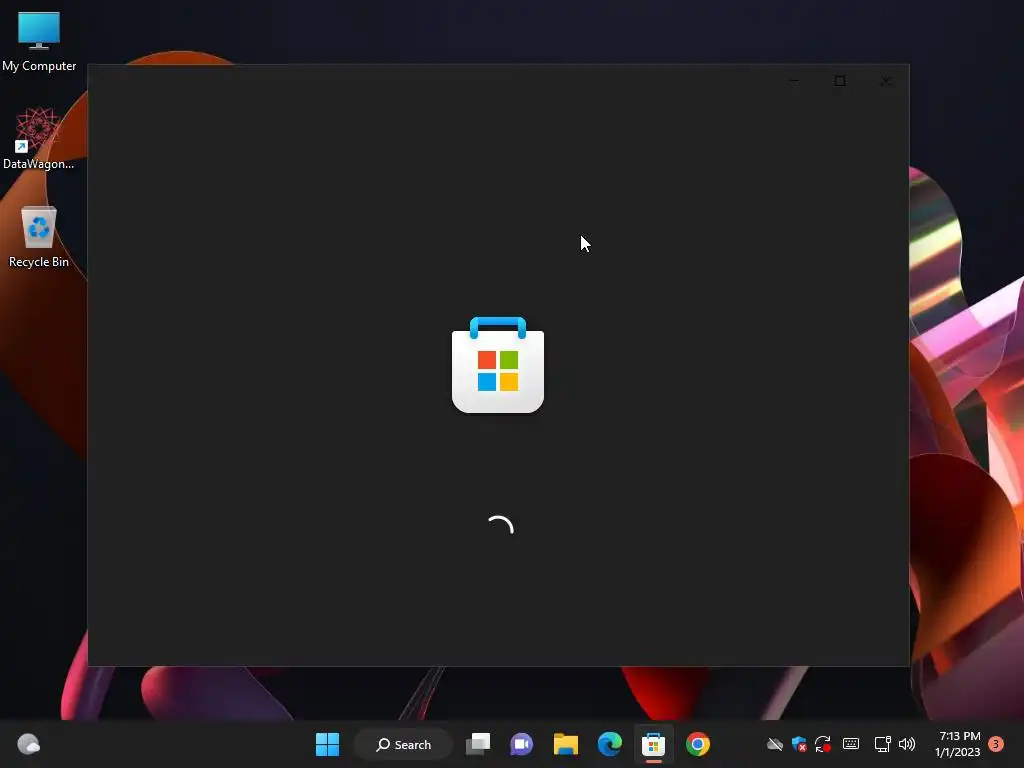Open notifications badge showing 3
This screenshot has height=768, width=1024.
(996, 744)
